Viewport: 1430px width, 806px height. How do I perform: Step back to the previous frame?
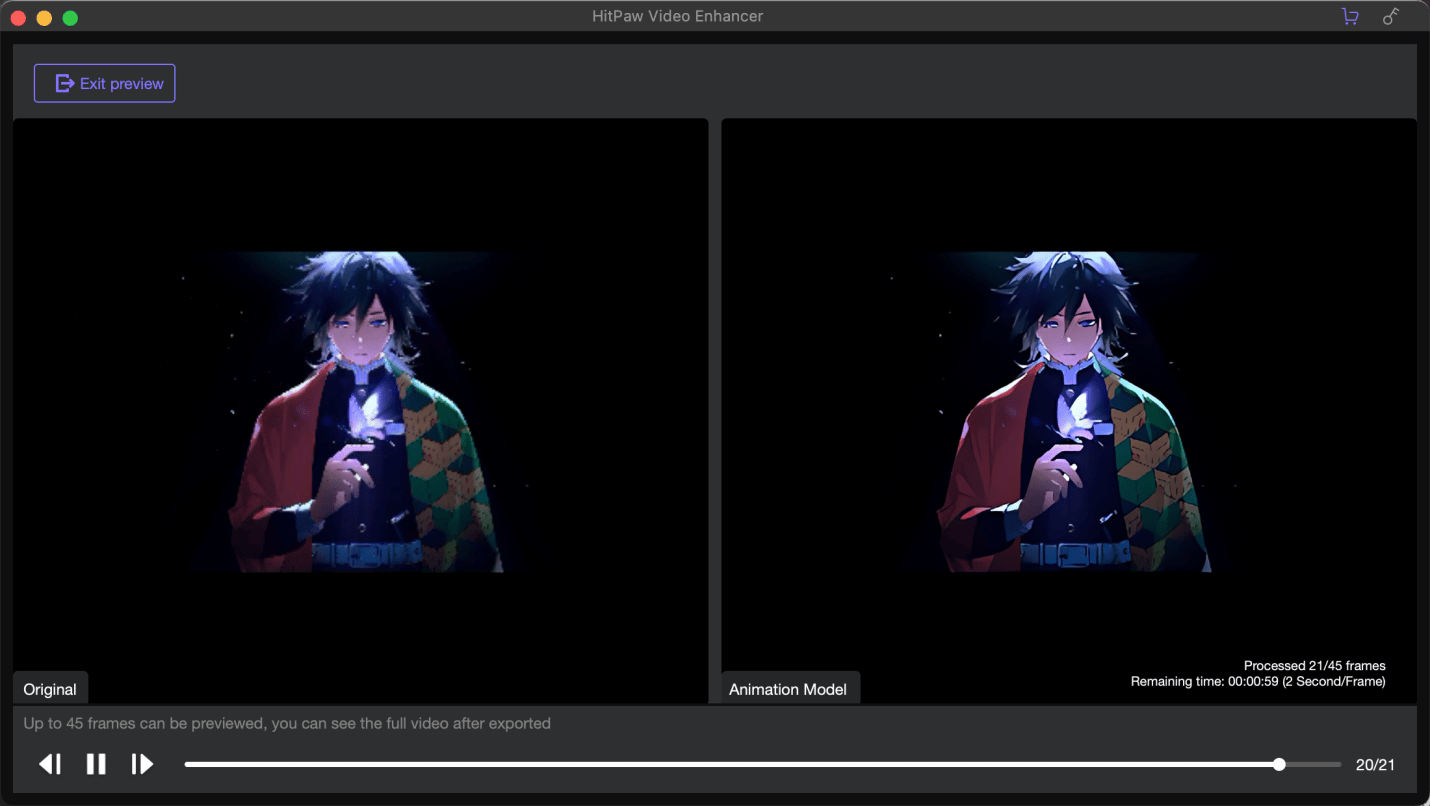[x=50, y=764]
